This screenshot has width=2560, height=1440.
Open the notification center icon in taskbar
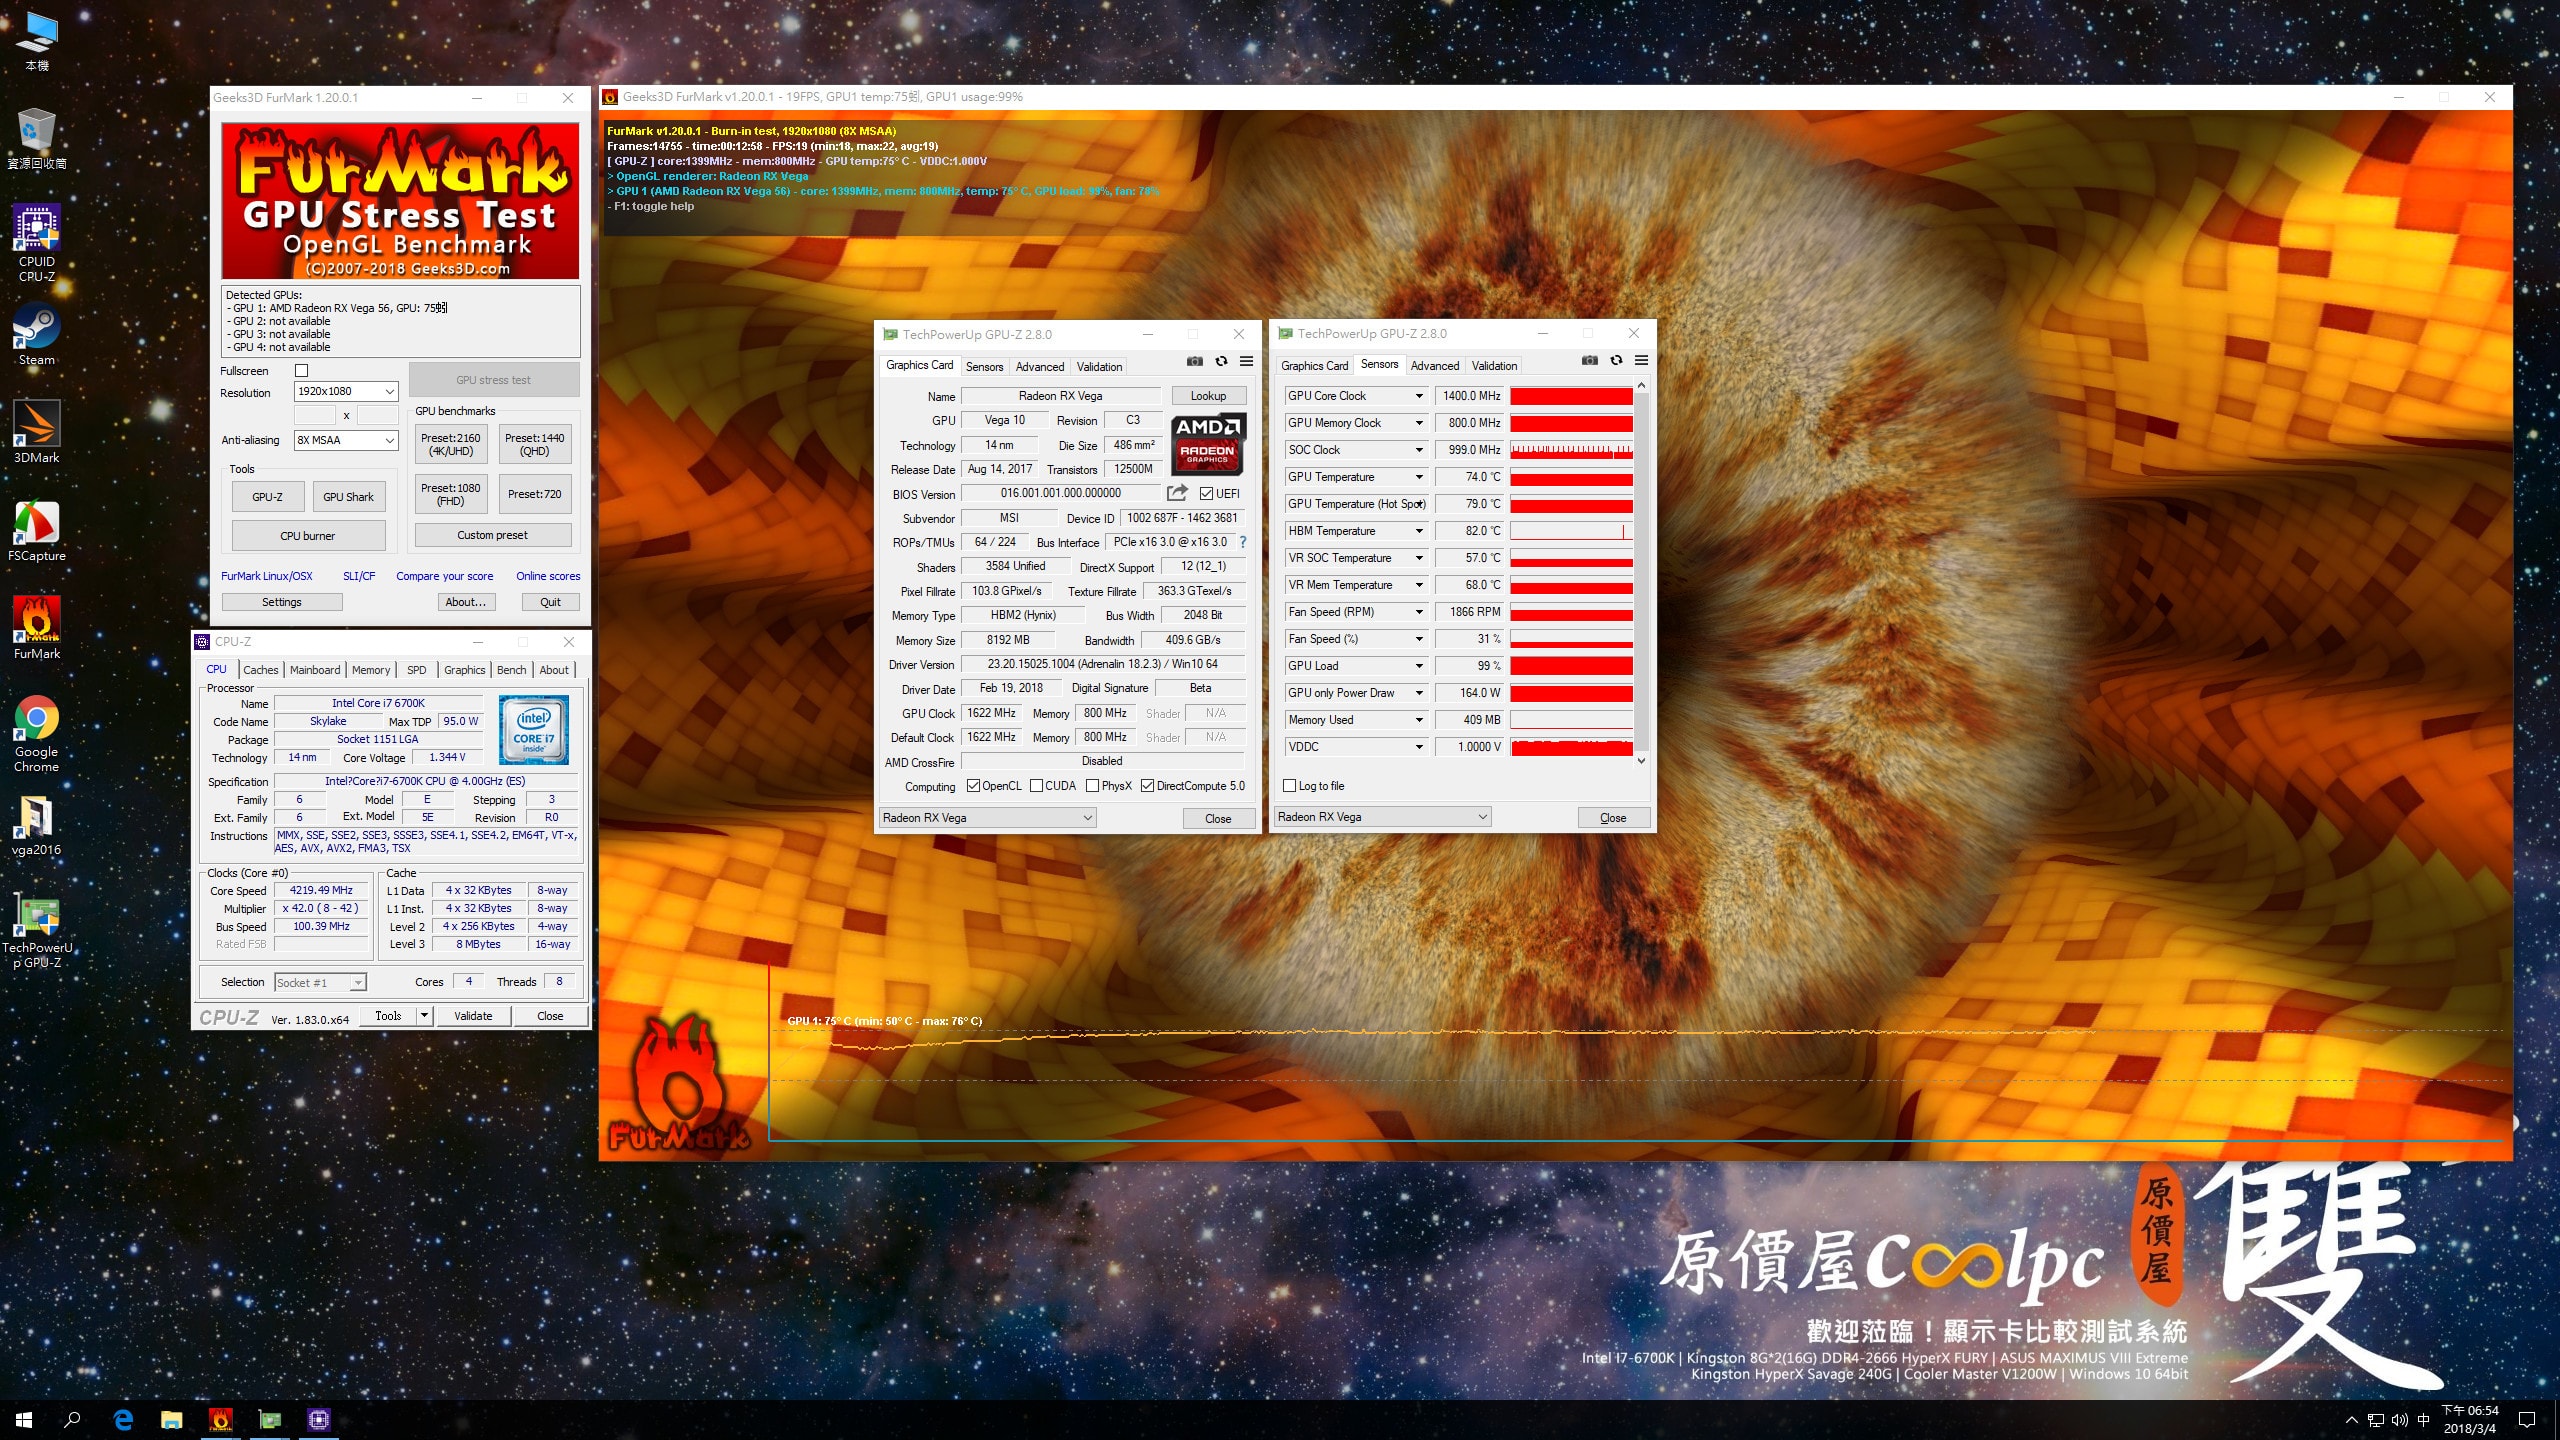[x=2527, y=1419]
